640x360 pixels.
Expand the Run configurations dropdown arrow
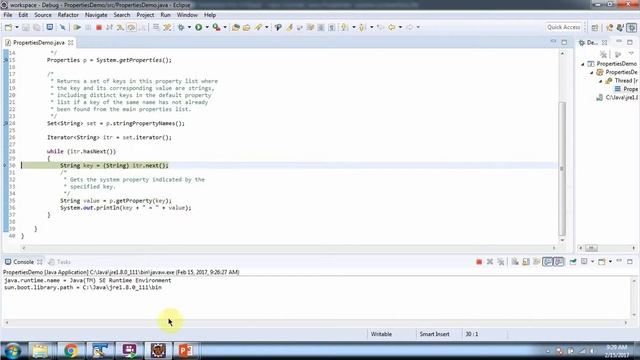pyautogui.click(x=207, y=27)
